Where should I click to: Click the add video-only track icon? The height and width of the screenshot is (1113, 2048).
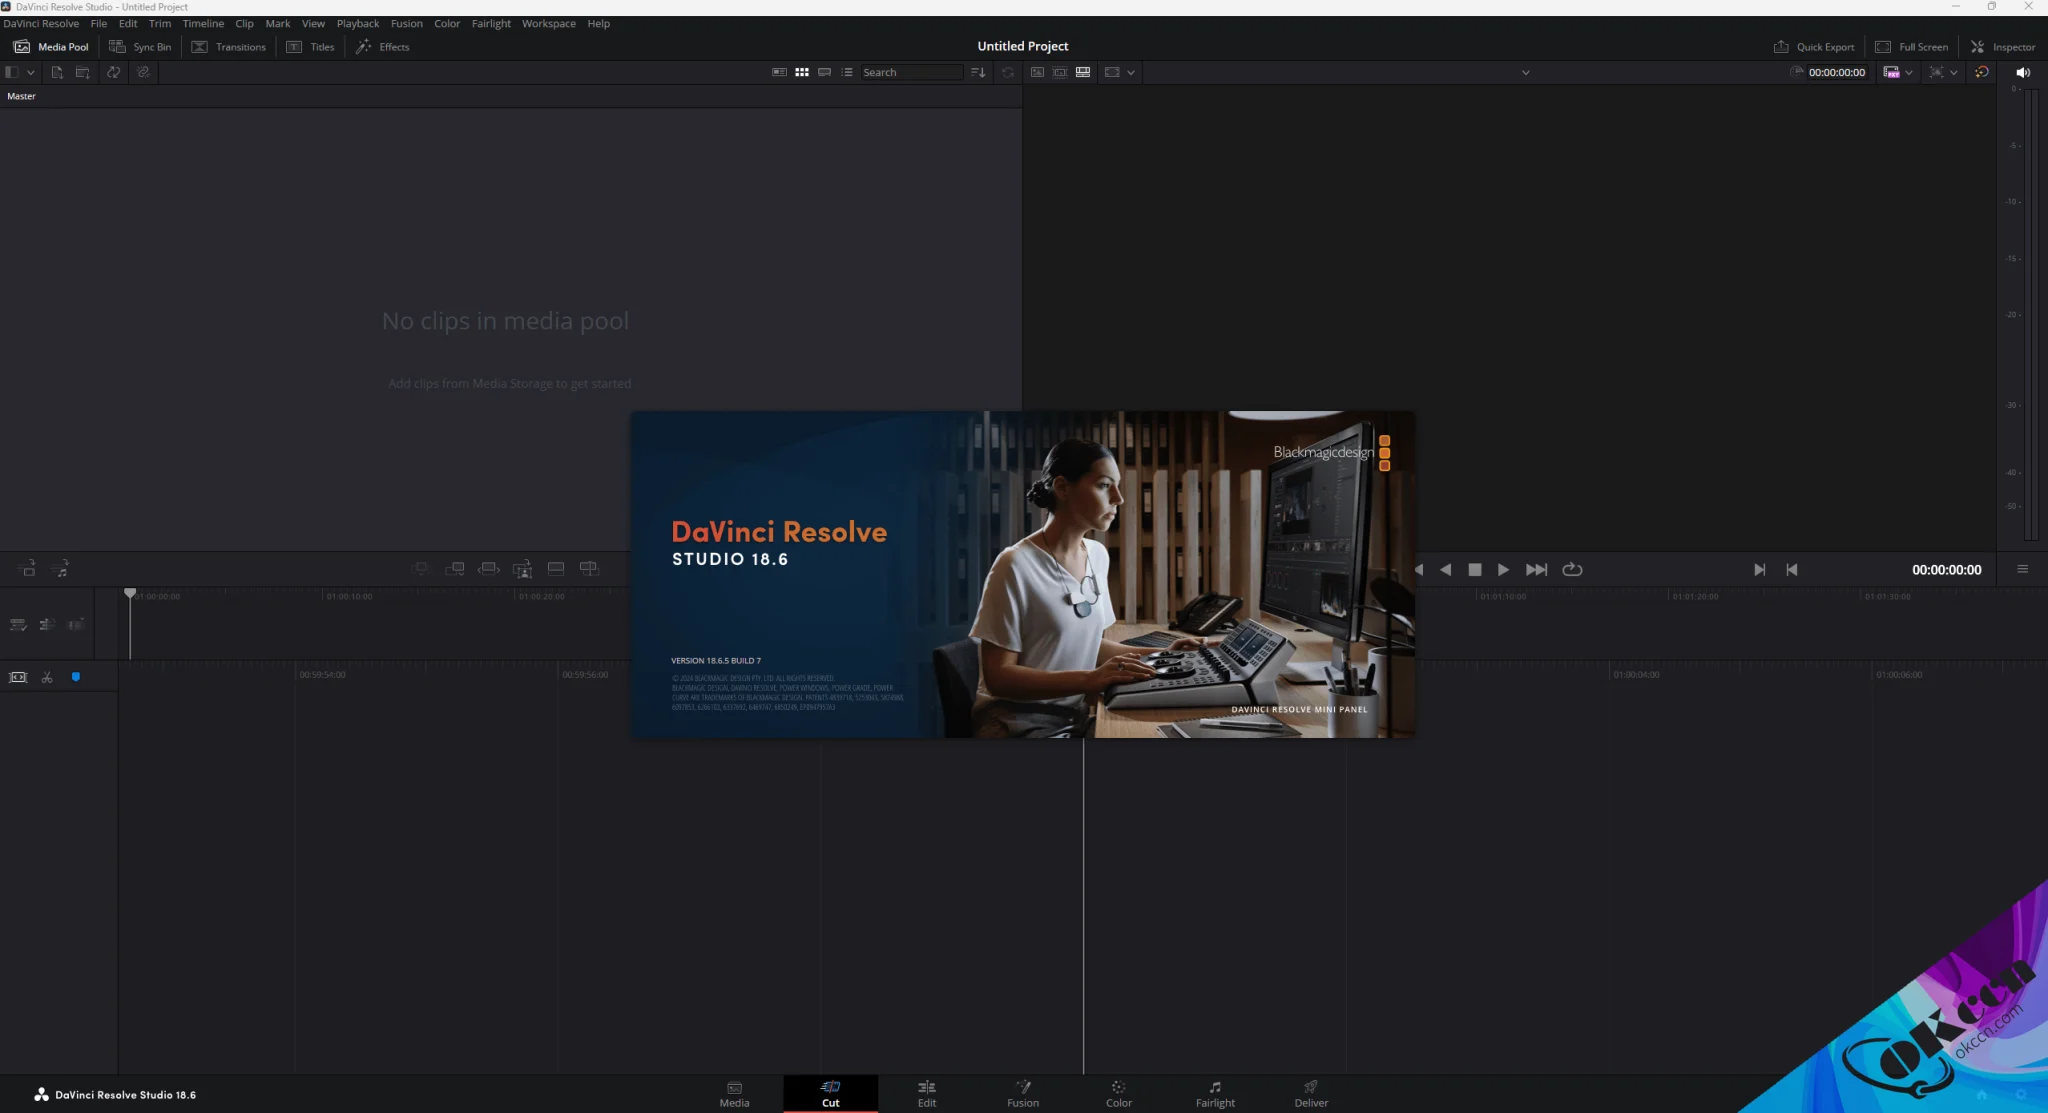[27, 569]
